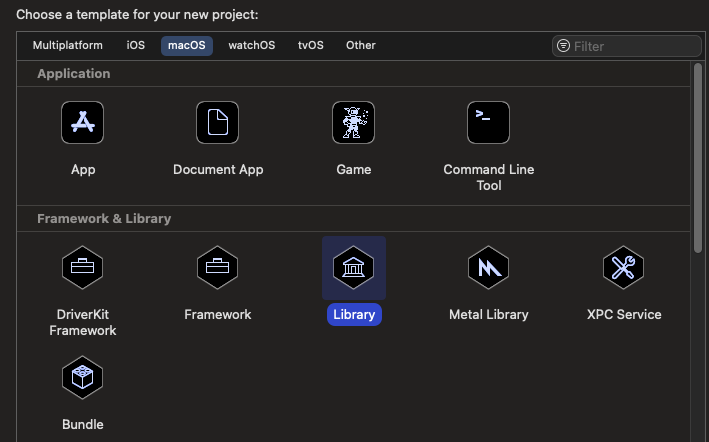Image resolution: width=709 pixels, height=442 pixels.
Task: Select the Framework template icon
Action: tap(218, 267)
